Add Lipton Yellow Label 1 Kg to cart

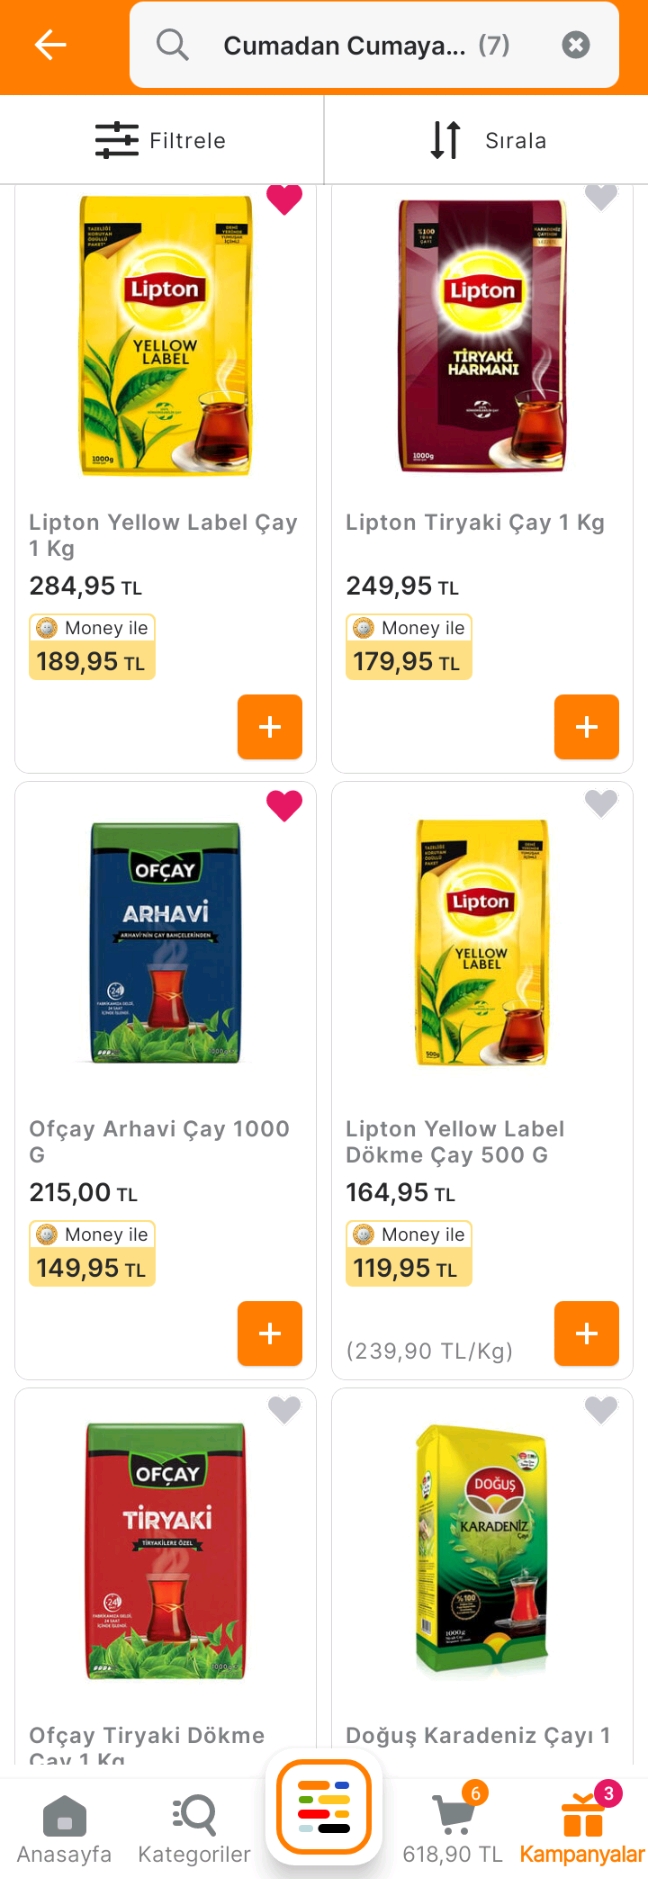[x=270, y=727]
